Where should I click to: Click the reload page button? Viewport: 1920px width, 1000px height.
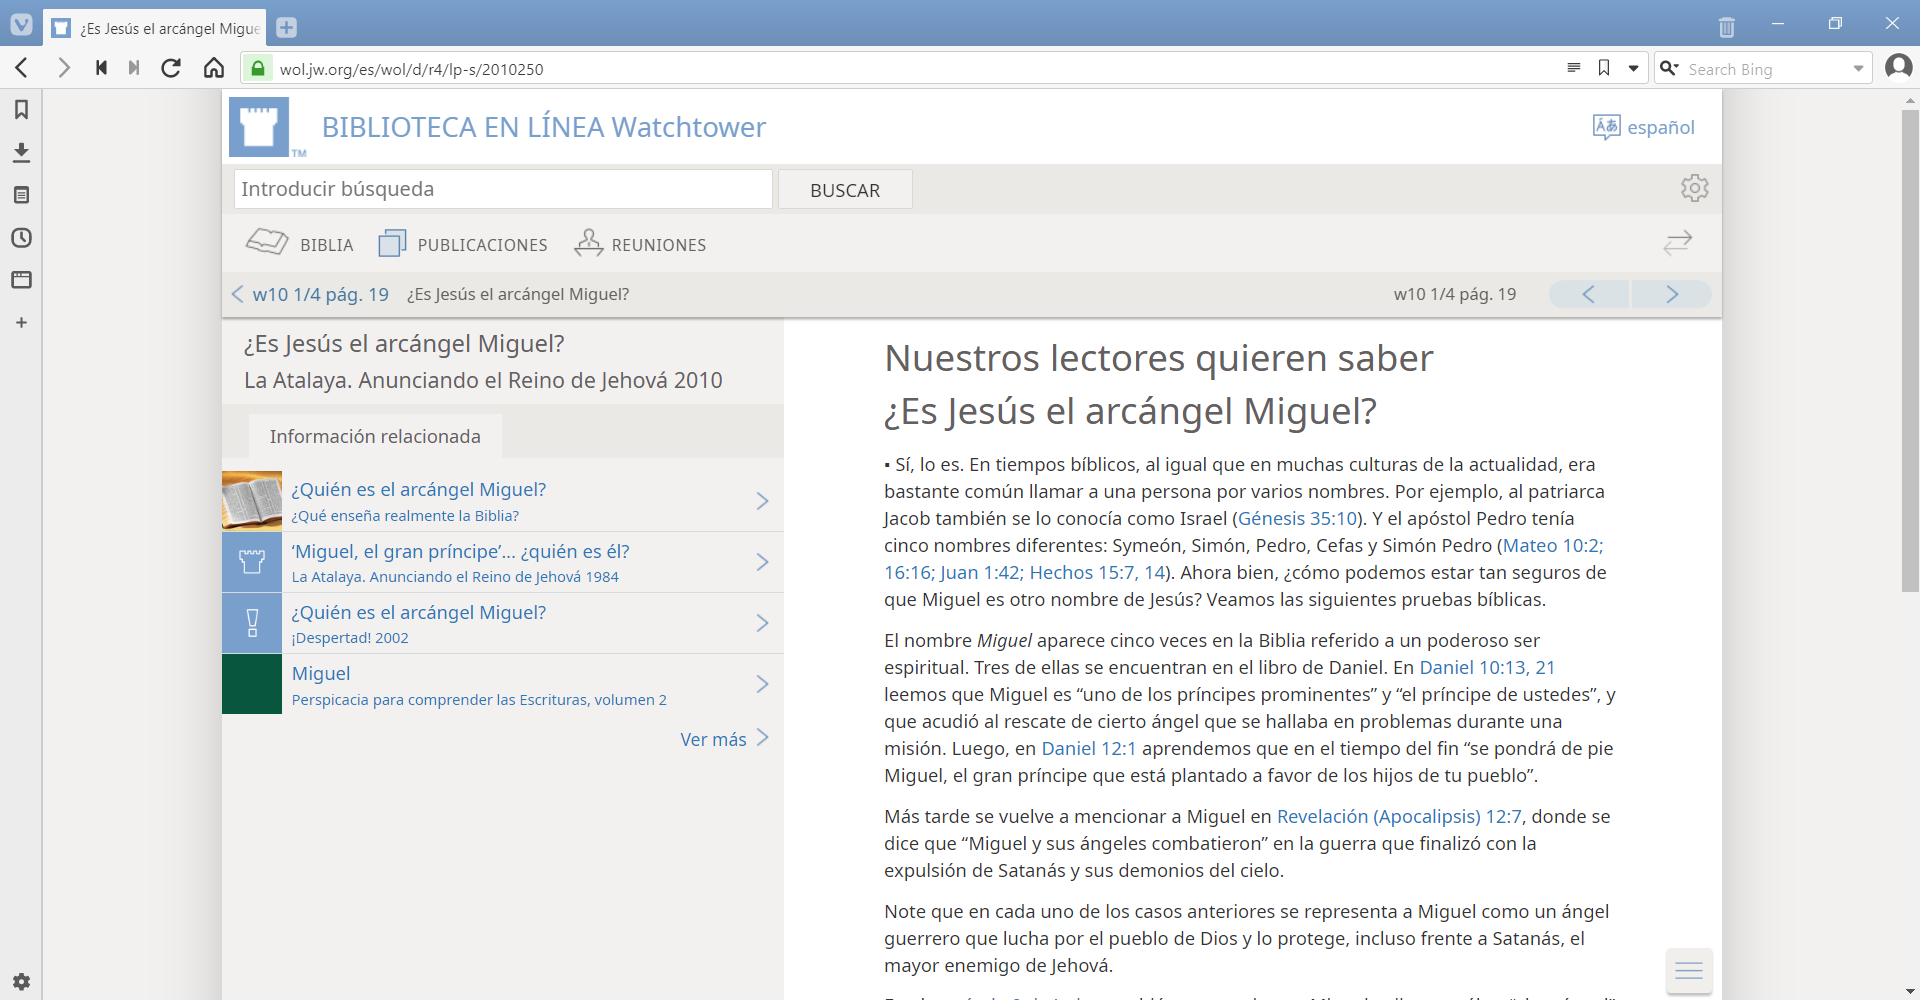click(171, 68)
